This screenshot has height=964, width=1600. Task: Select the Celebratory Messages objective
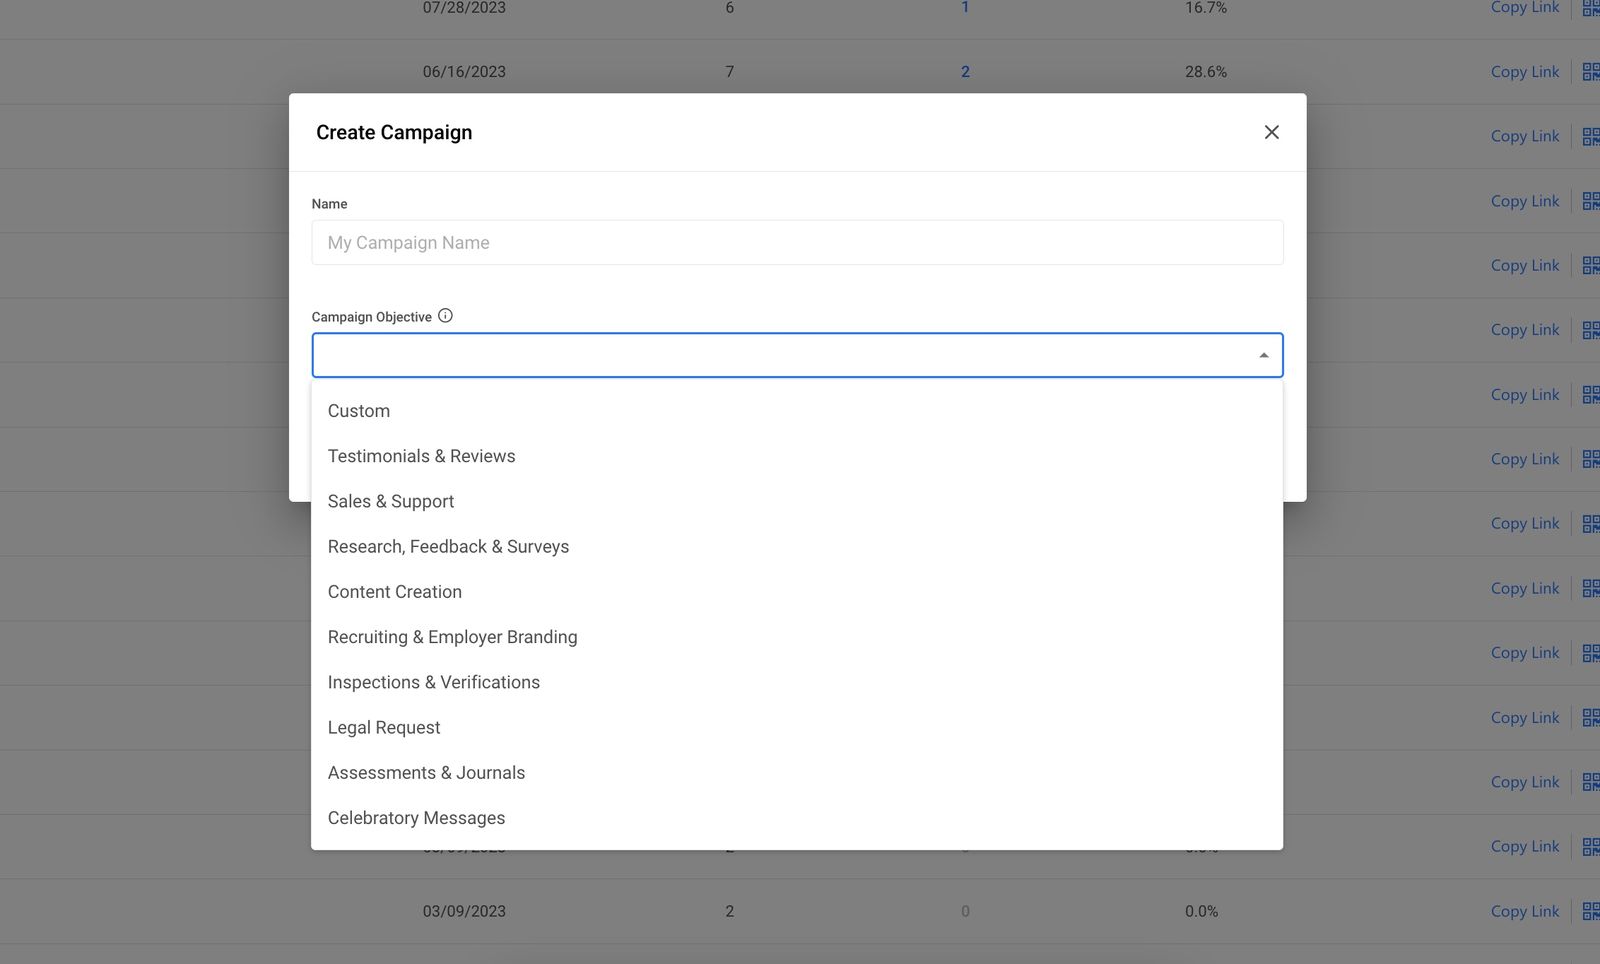416,817
